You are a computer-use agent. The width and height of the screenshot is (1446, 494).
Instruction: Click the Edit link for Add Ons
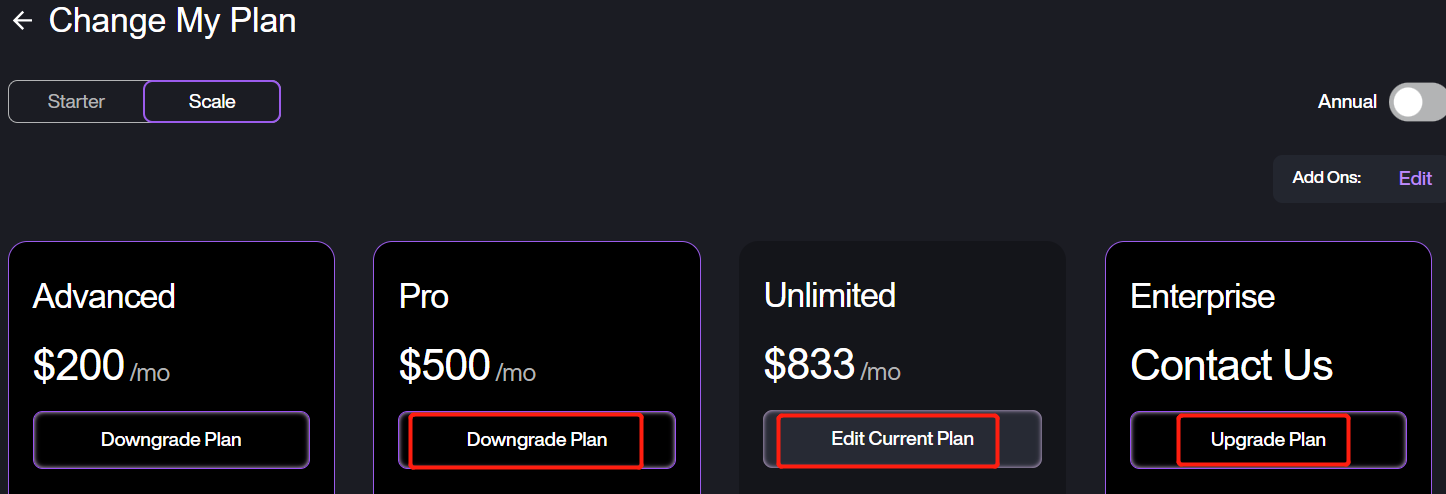click(1415, 178)
